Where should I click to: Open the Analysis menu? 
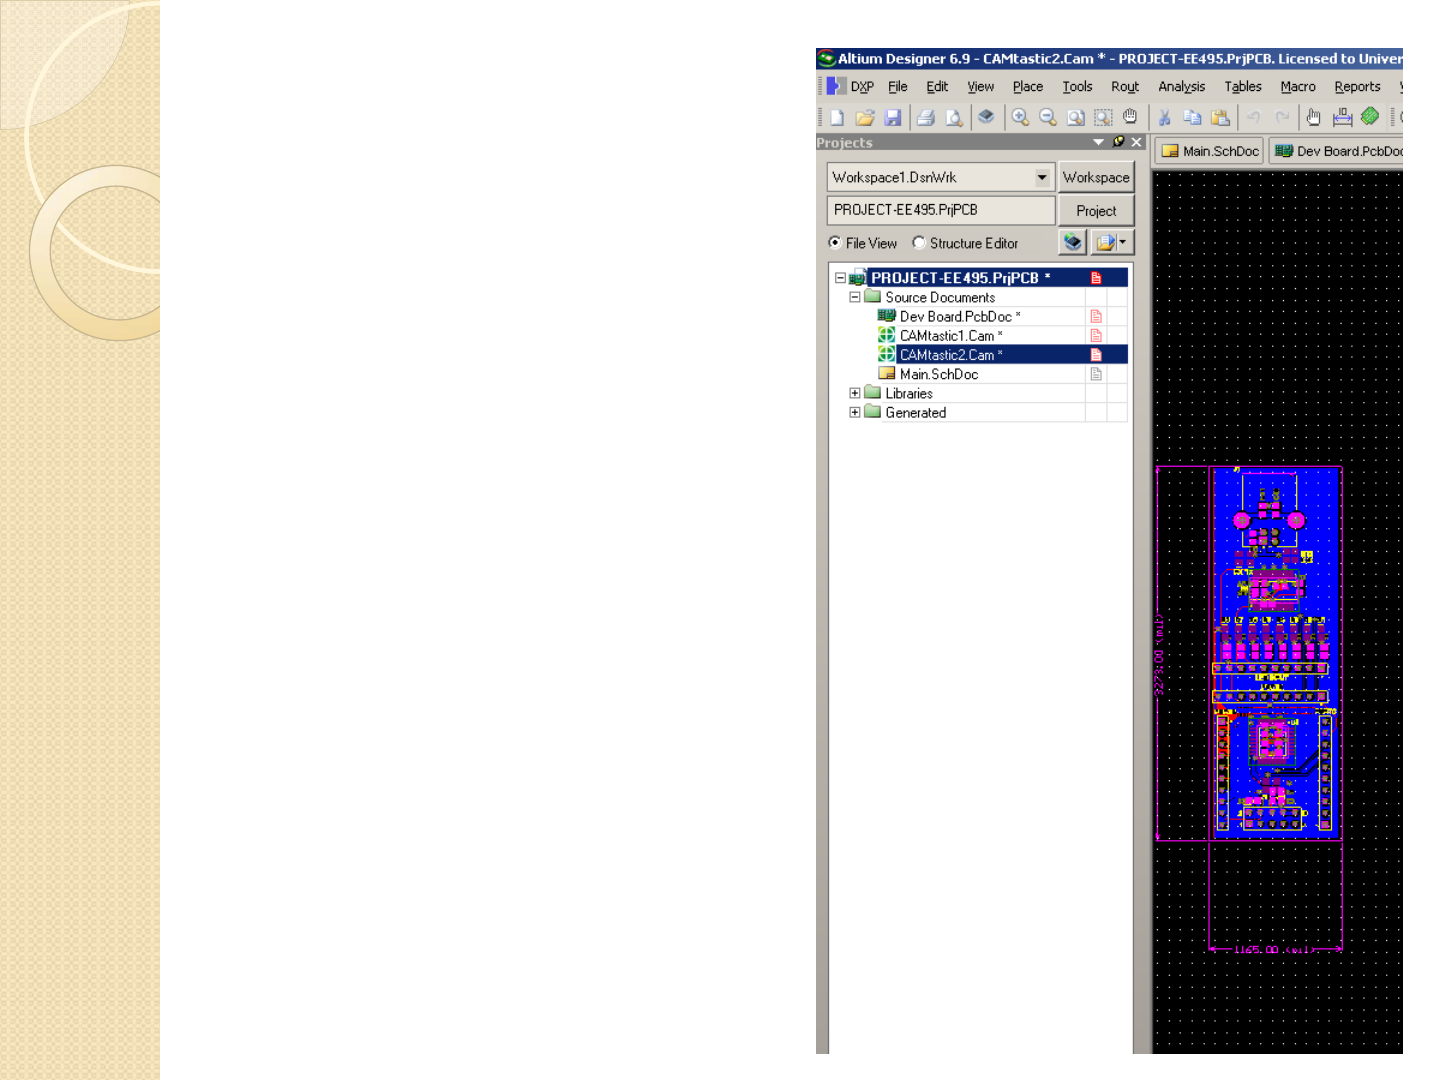click(1182, 87)
